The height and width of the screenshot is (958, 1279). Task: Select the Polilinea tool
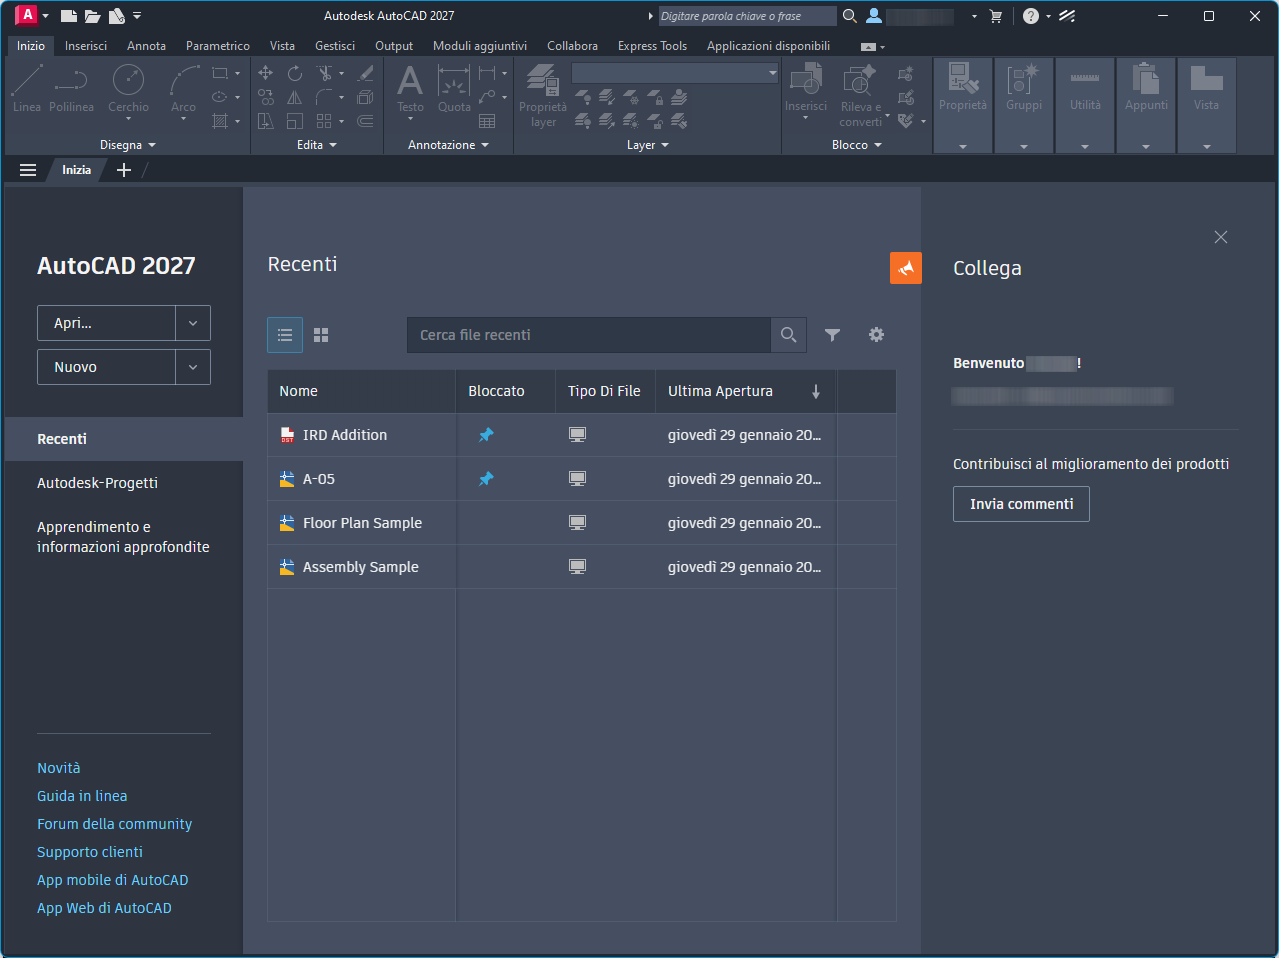point(71,88)
